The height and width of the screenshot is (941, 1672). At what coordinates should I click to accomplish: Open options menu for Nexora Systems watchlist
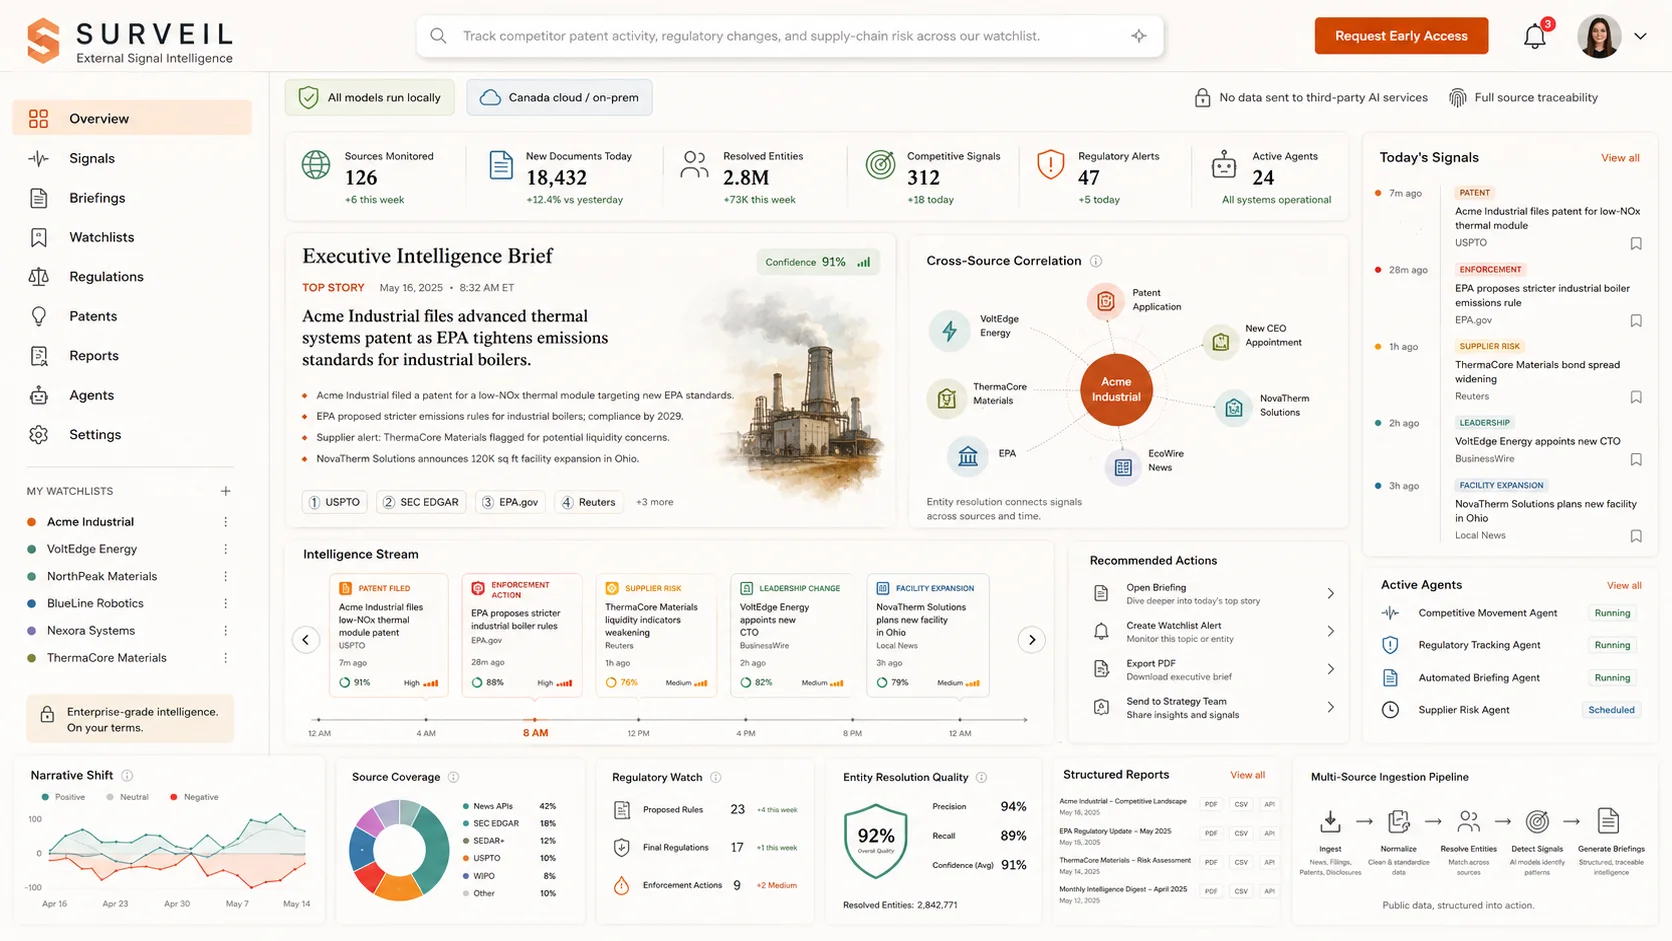point(226,631)
